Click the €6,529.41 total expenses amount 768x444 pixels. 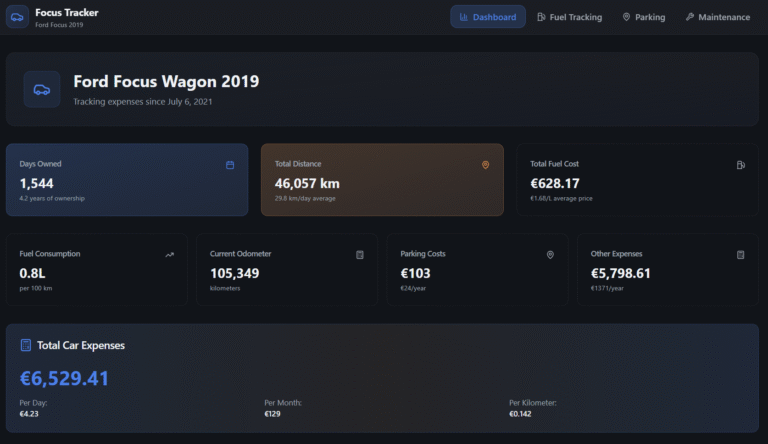pyautogui.click(x=64, y=378)
